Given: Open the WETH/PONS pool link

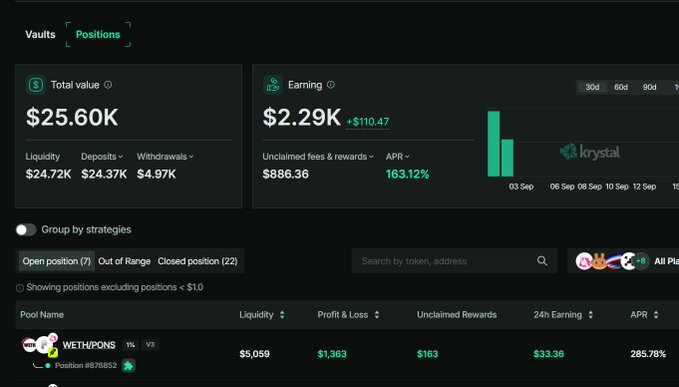Looking at the screenshot, I should 89,345.
